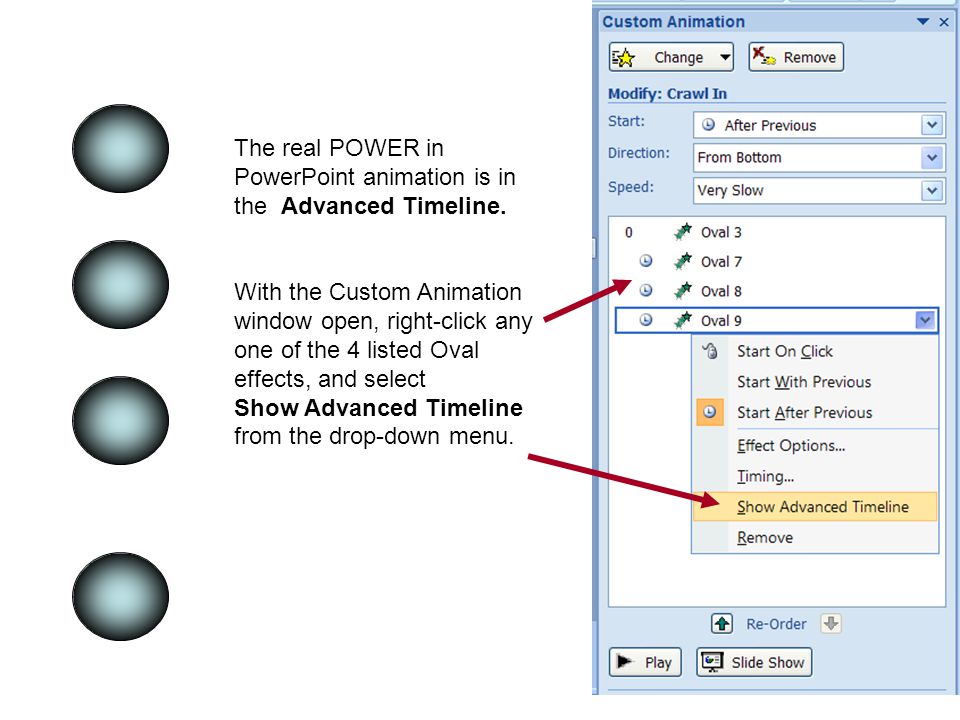The image size is (960, 720).
Task: Click the Play button
Action: pyautogui.click(x=645, y=662)
